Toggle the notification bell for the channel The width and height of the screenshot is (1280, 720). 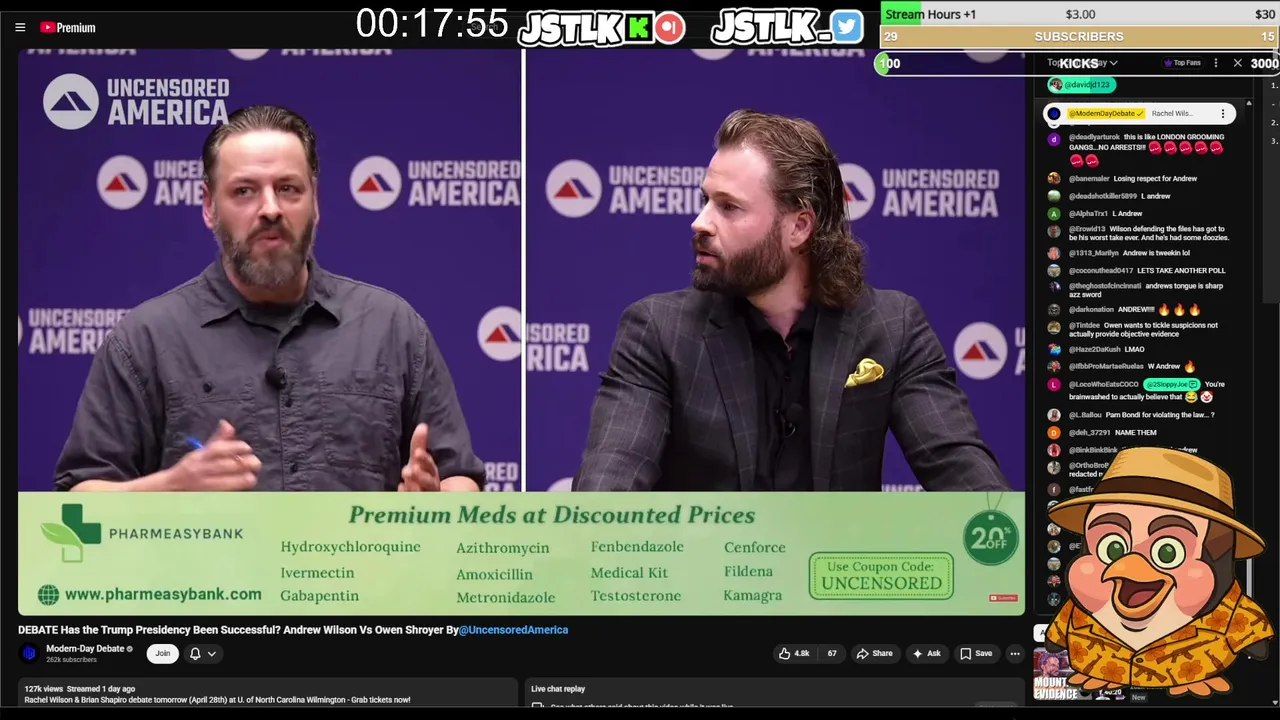tap(195, 654)
